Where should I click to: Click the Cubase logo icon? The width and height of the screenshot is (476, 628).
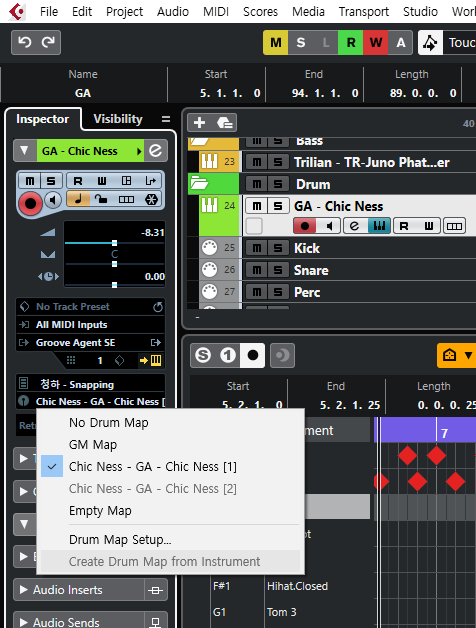[x=18, y=12]
